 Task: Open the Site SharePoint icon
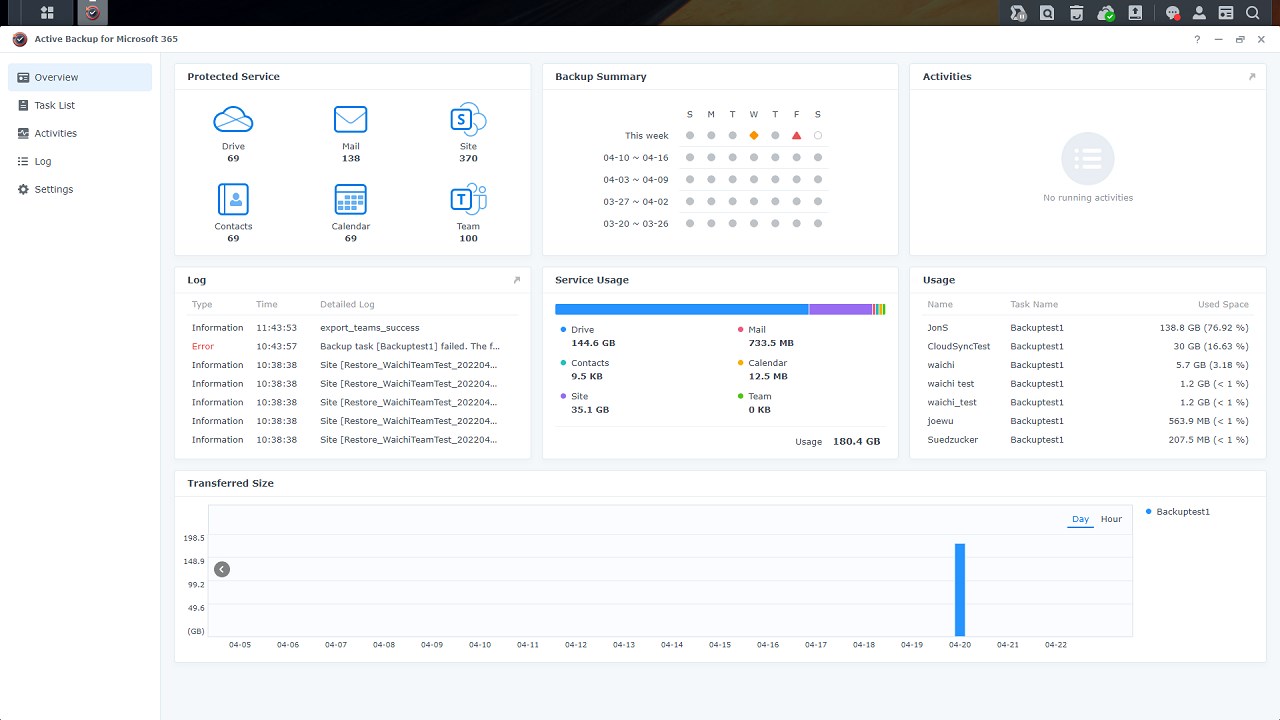click(468, 120)
